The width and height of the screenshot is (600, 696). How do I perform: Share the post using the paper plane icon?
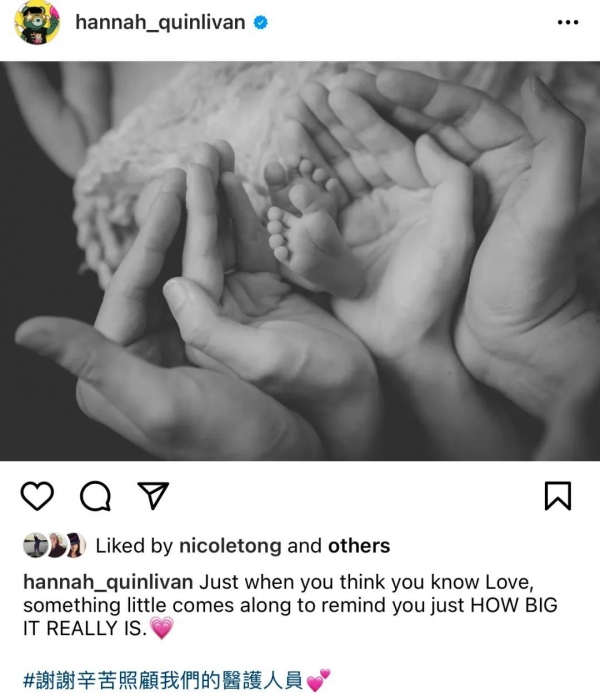tap(154, 495)
